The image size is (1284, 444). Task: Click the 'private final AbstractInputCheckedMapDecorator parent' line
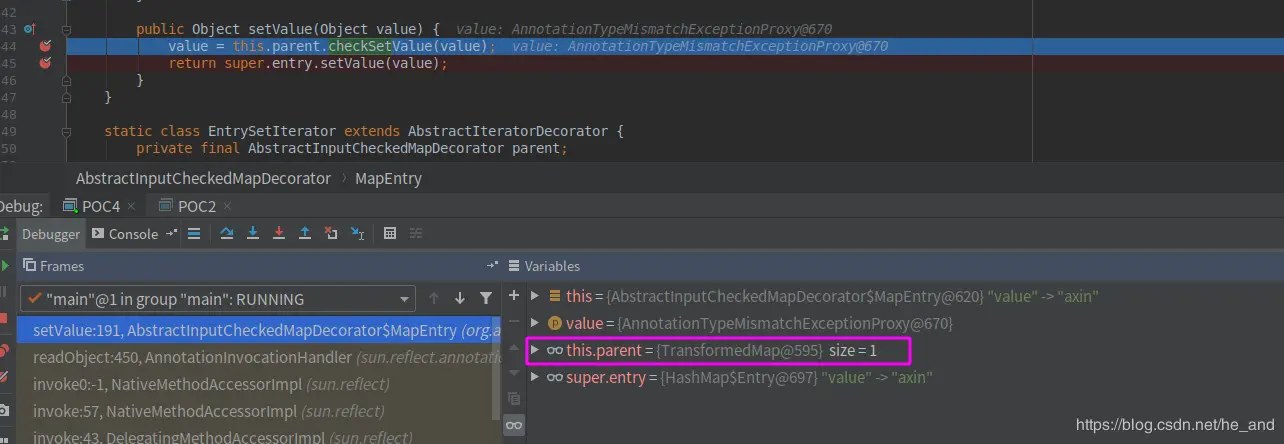pos(352,148)
